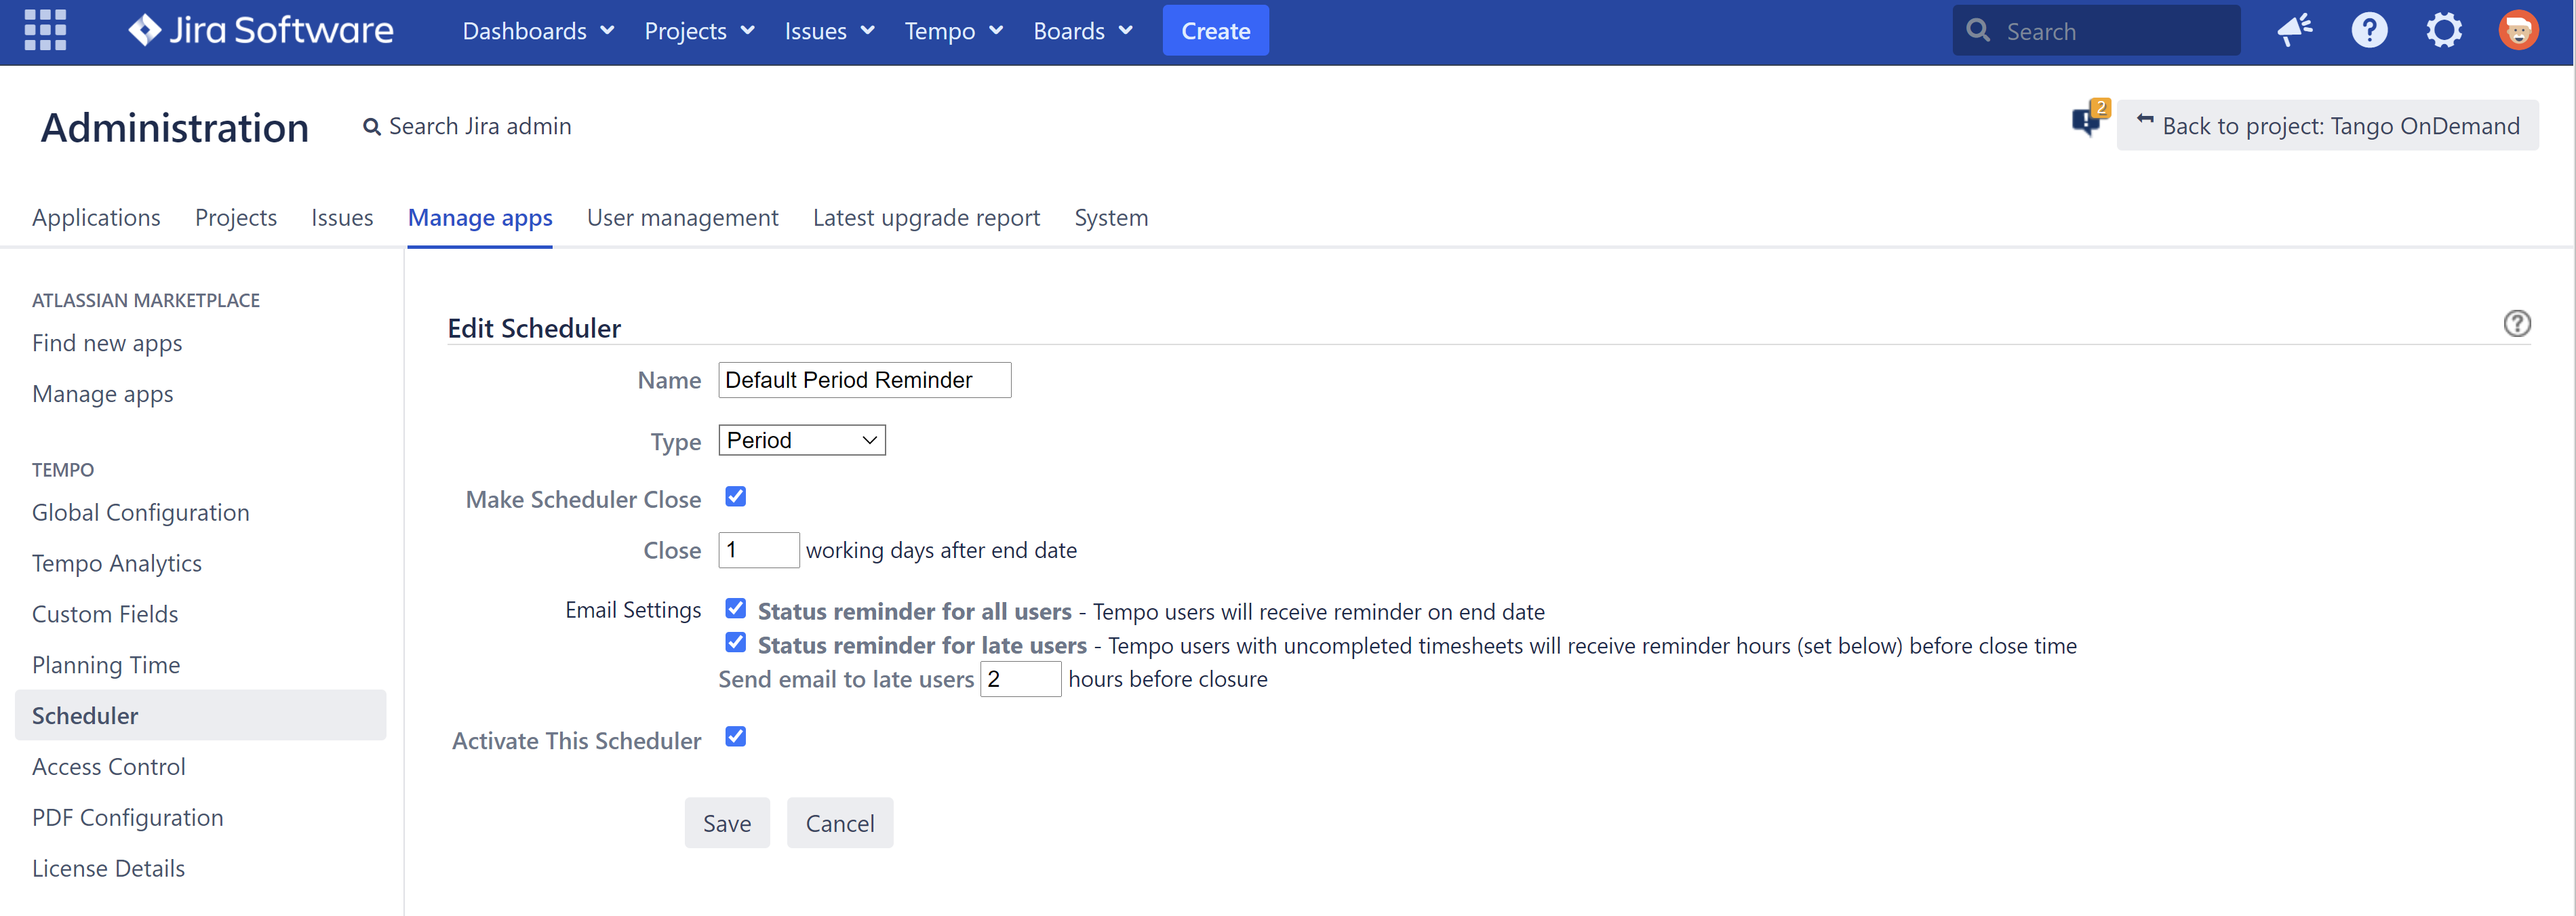The image size is (2576, 916).
Task: Toggle Status reminder for all users
Action: [x=735, y=609]
